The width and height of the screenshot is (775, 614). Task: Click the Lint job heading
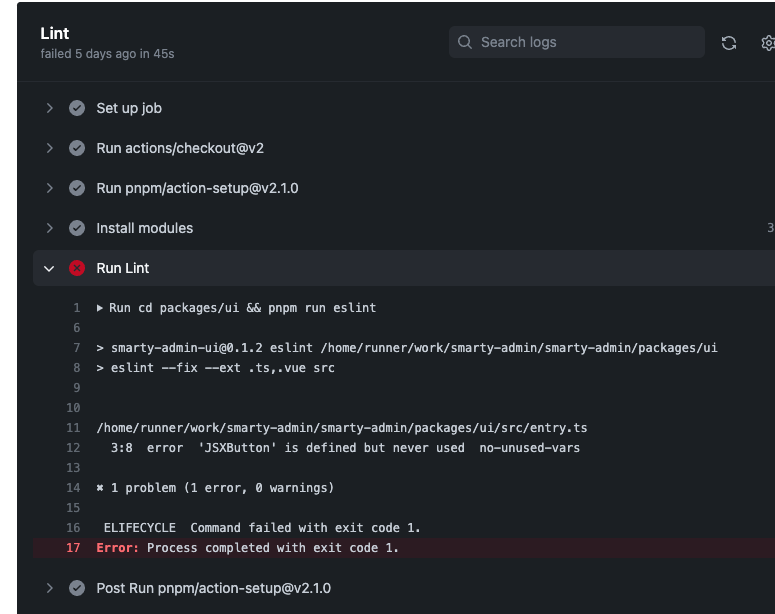coord(55,33)
